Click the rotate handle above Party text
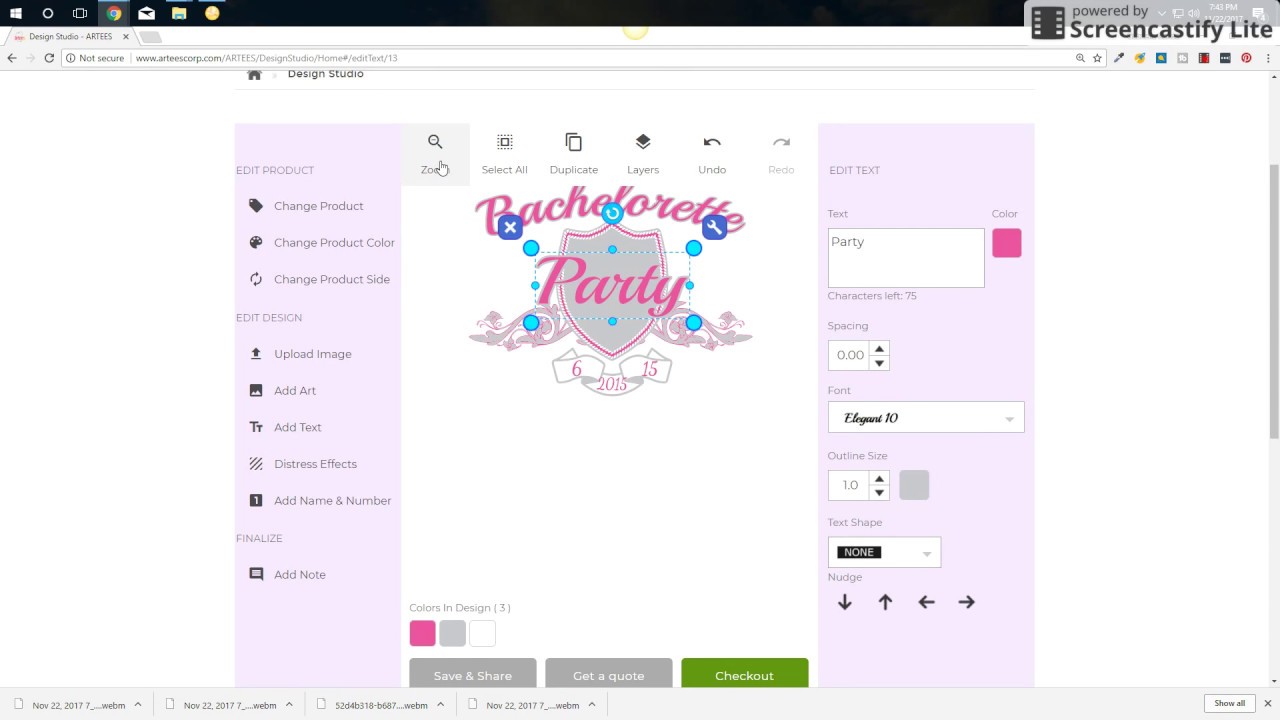Screen dimensions: 1280x720 (x=612, y=213)
